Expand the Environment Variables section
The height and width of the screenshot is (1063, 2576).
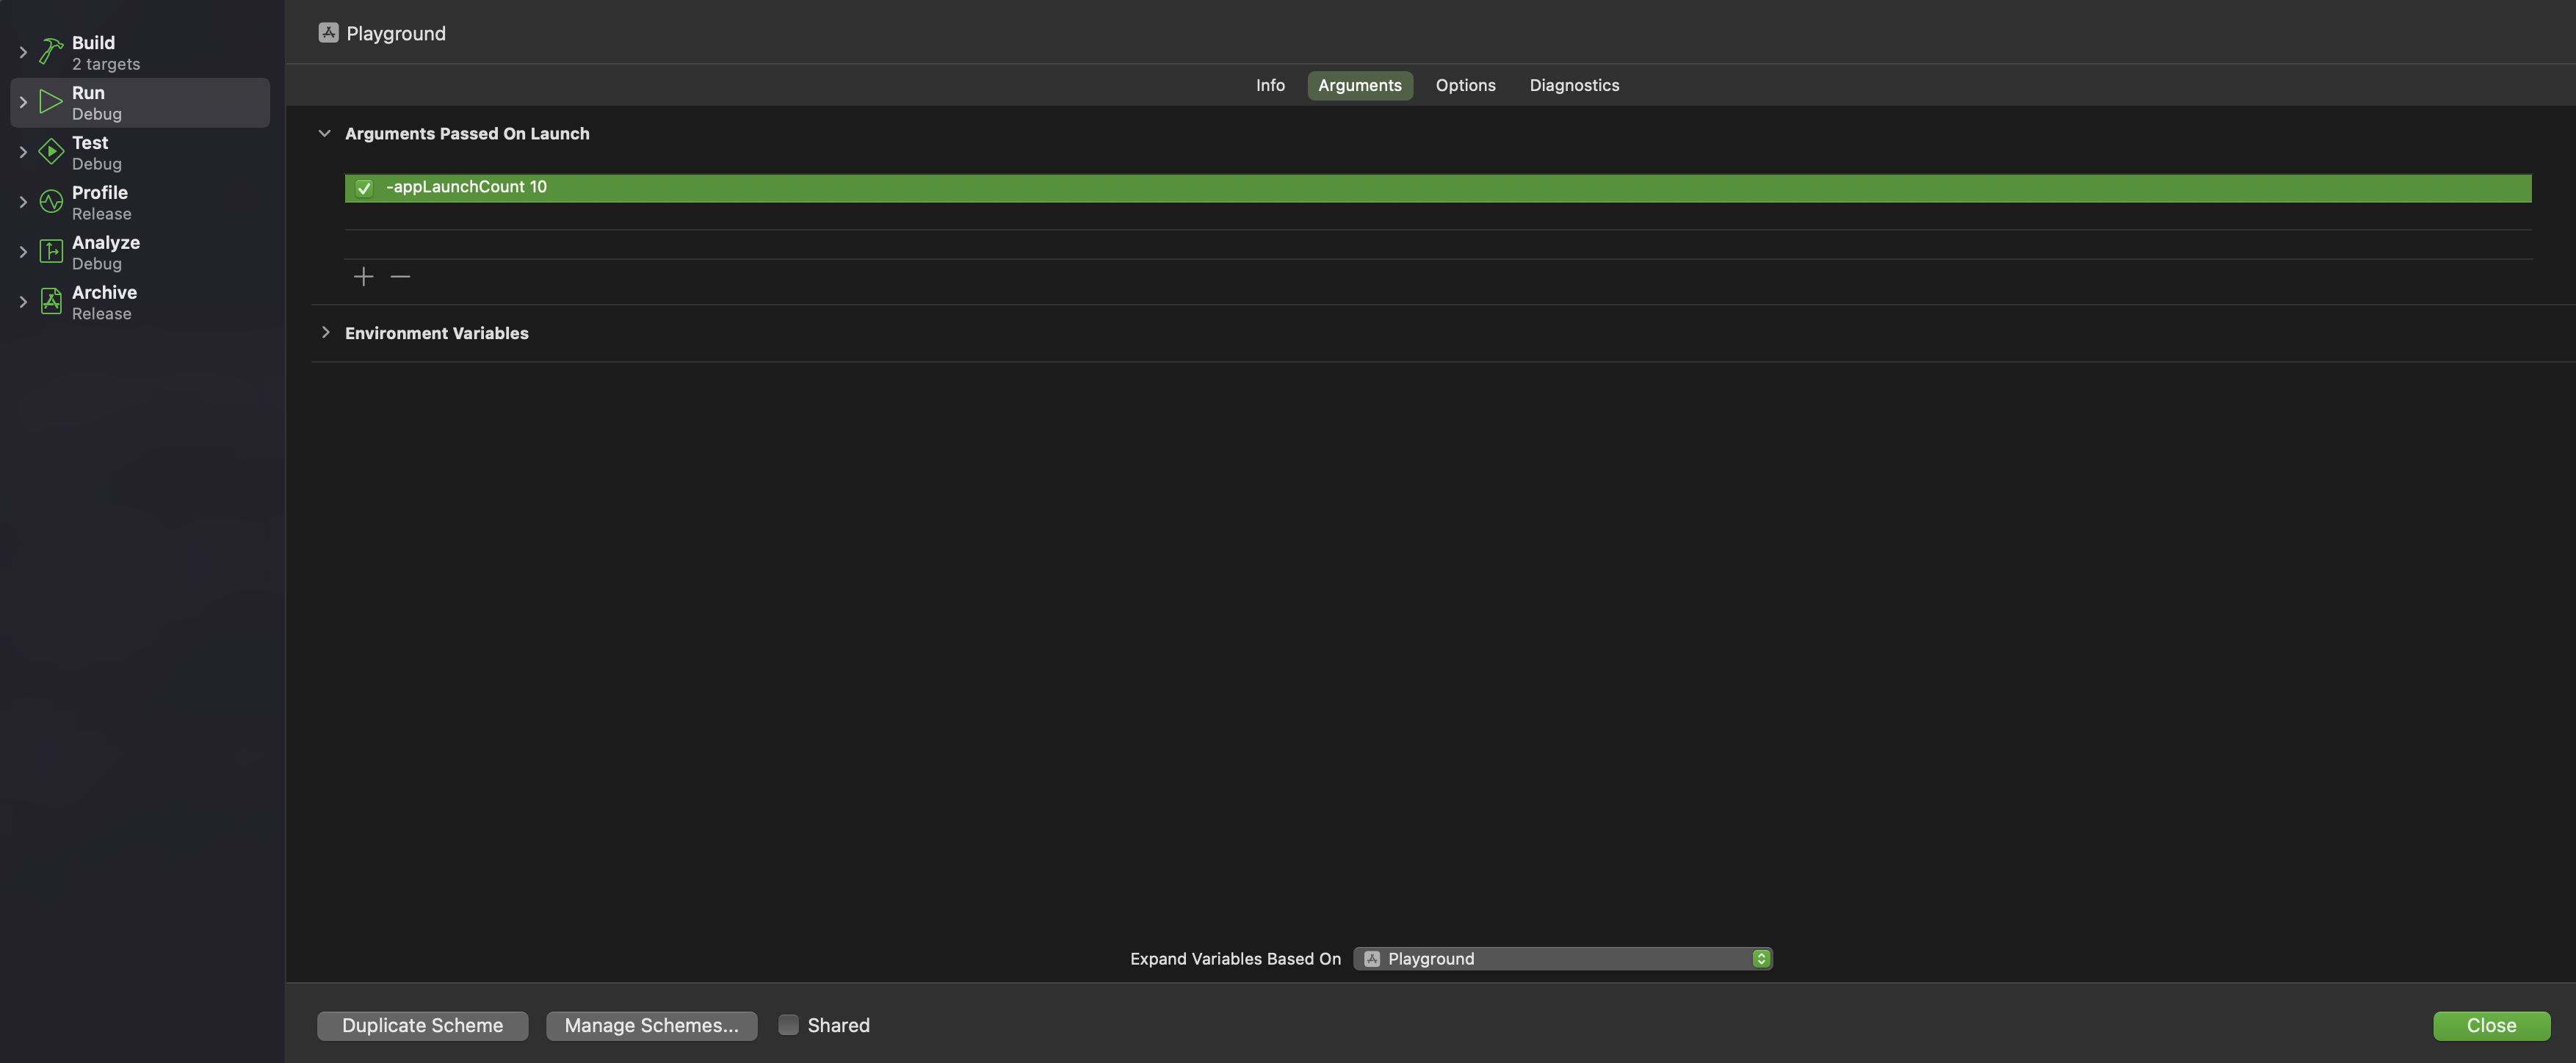[325, 332]
